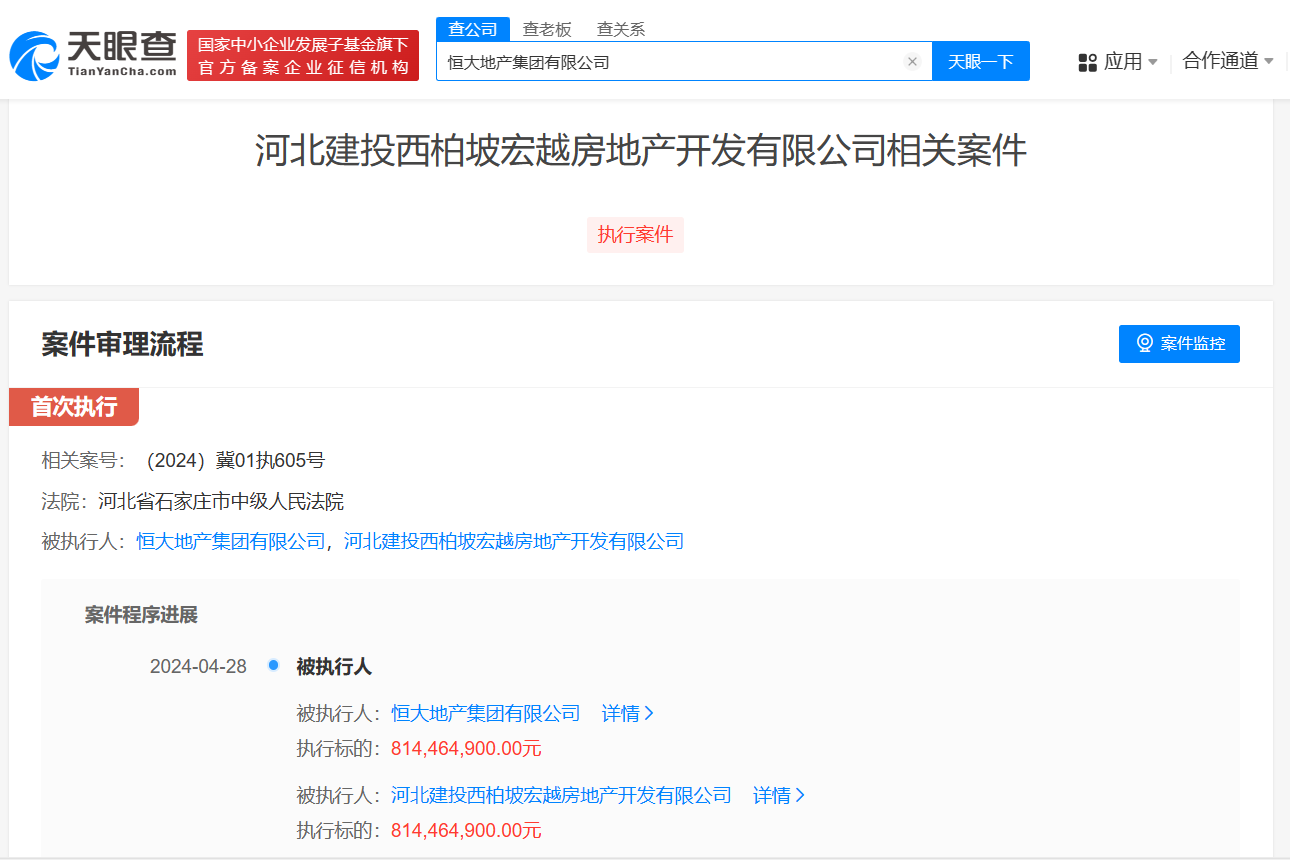Click the 执行案件 tag

click(x=635, y=235)
